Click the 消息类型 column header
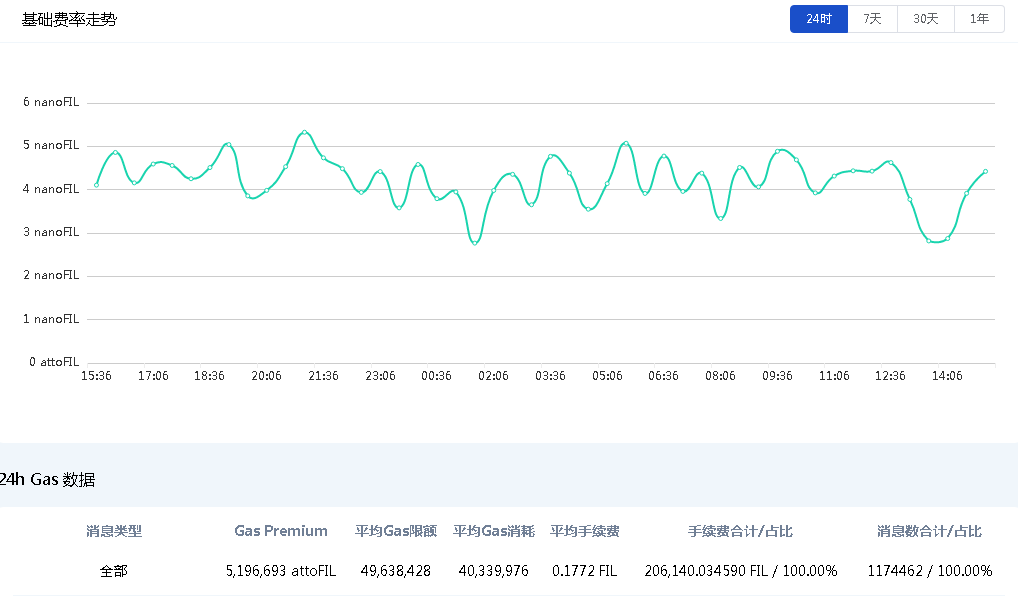1018x604 pixels. click(x=114, y=531)
